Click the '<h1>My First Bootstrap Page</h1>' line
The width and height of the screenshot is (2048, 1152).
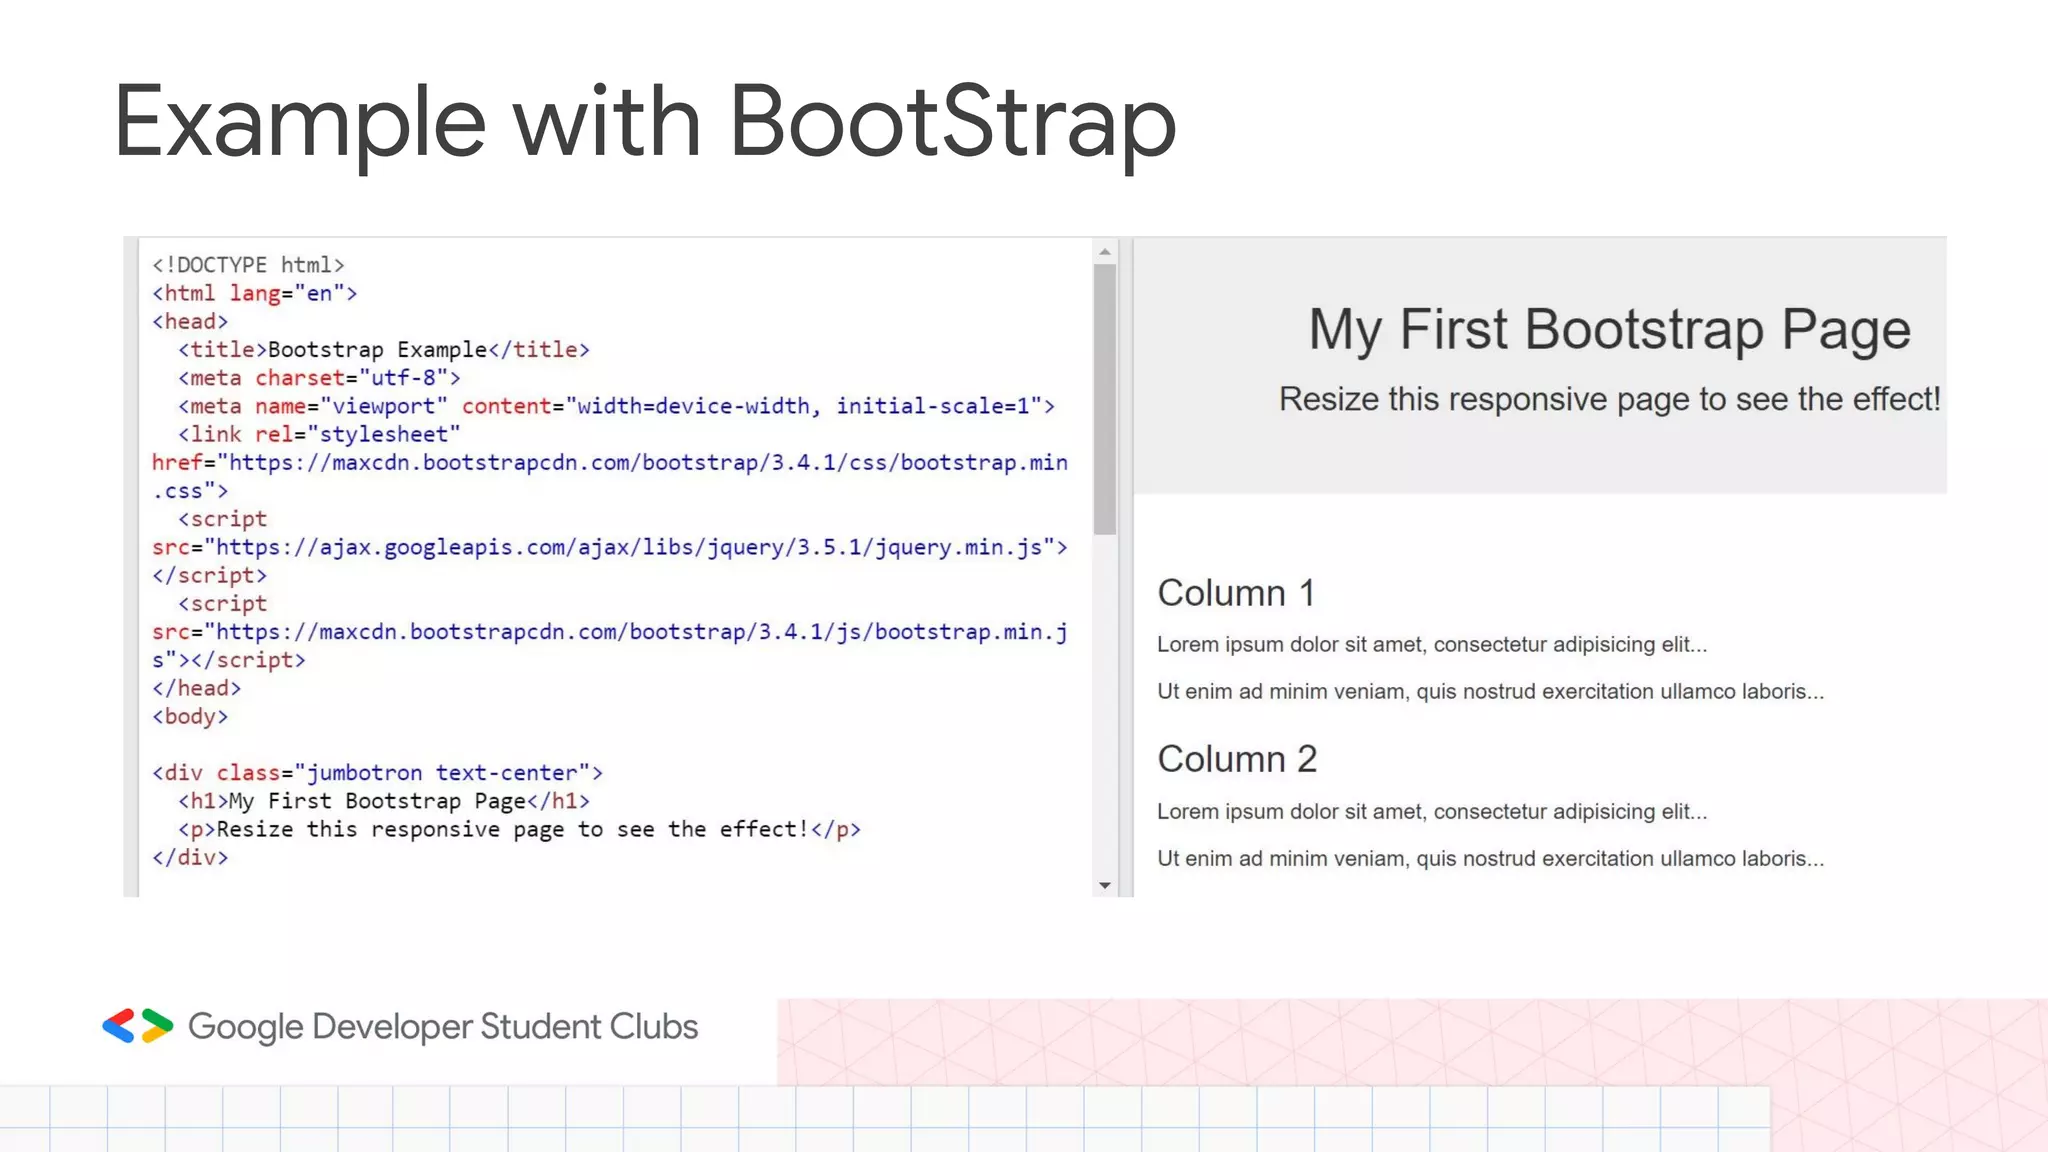(x=384, y=801)
